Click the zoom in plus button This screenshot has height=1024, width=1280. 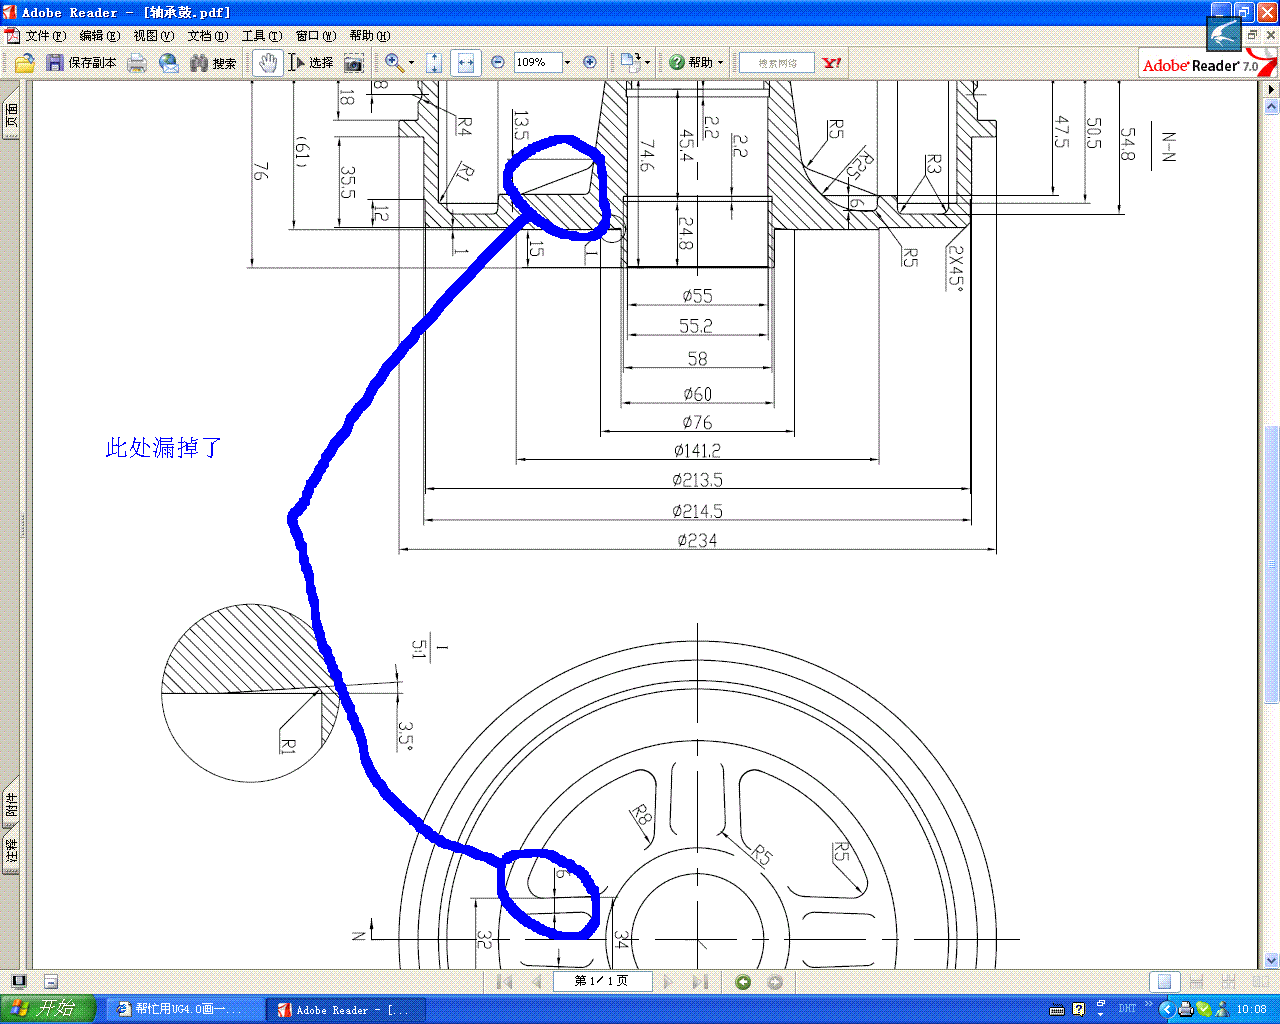[x=590, y=63]
